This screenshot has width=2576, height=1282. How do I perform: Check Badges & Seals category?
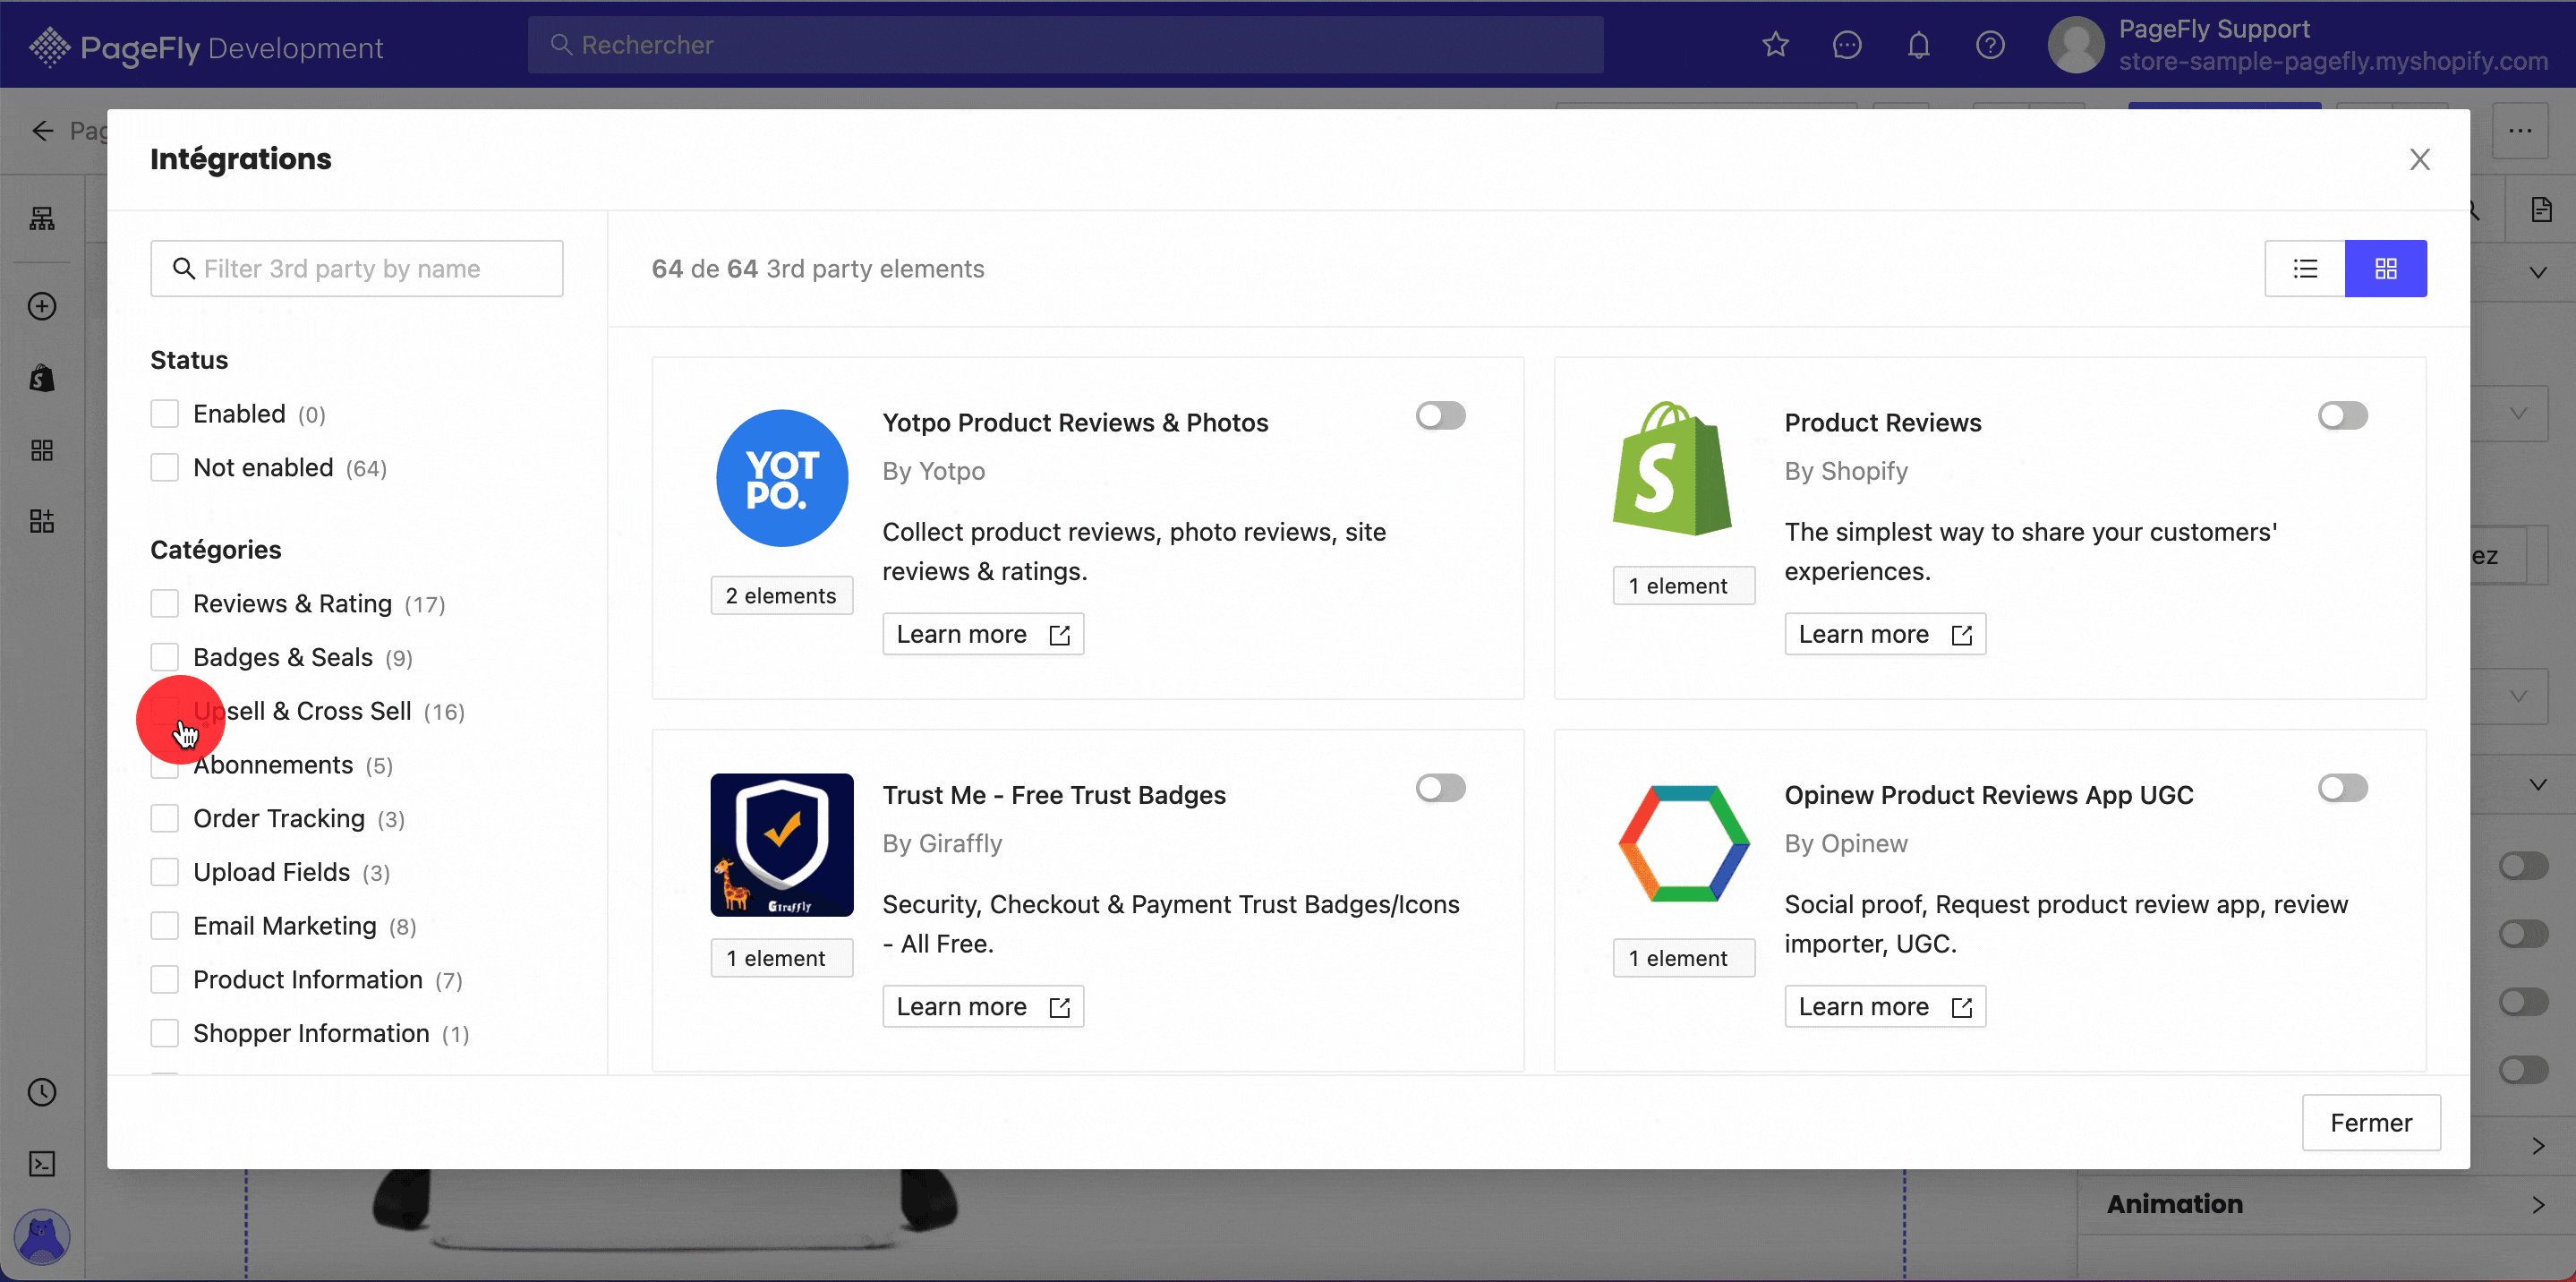click(164, 657)
